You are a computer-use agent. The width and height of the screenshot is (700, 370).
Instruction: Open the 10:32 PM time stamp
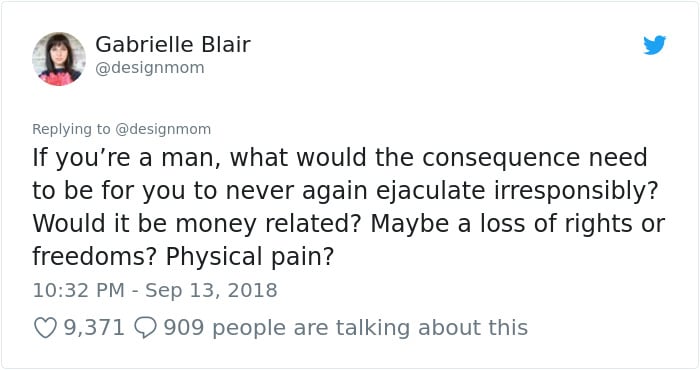(78, 291)
